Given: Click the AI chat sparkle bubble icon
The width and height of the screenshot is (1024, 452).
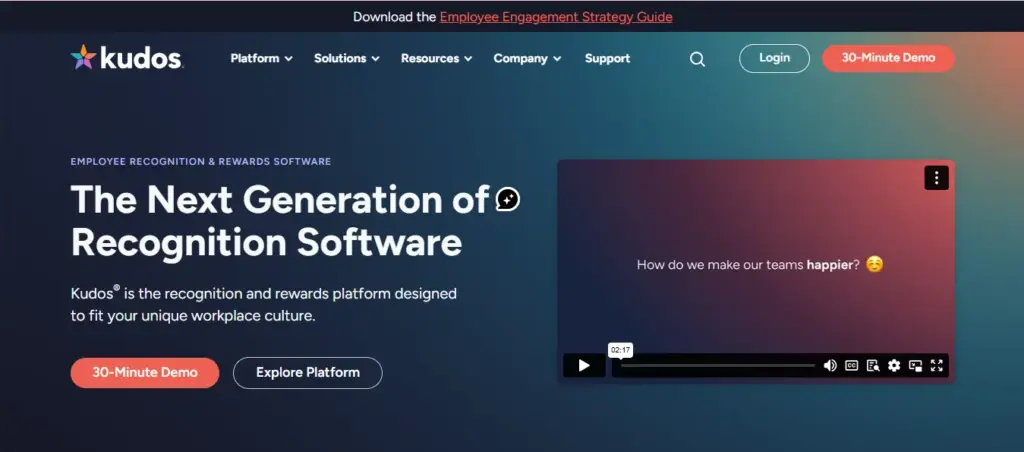Looking at the screenshot, I should click(x=507, y=199).
